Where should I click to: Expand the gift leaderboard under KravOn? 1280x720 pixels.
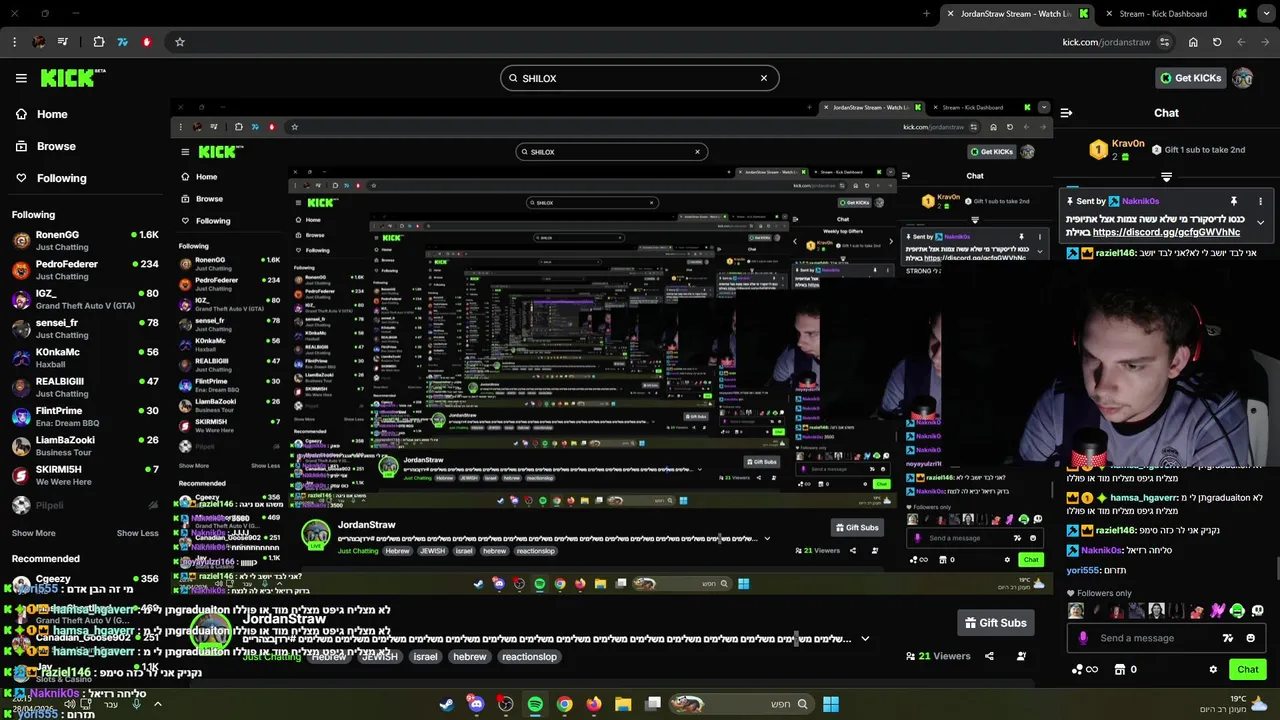(1166, 177)
